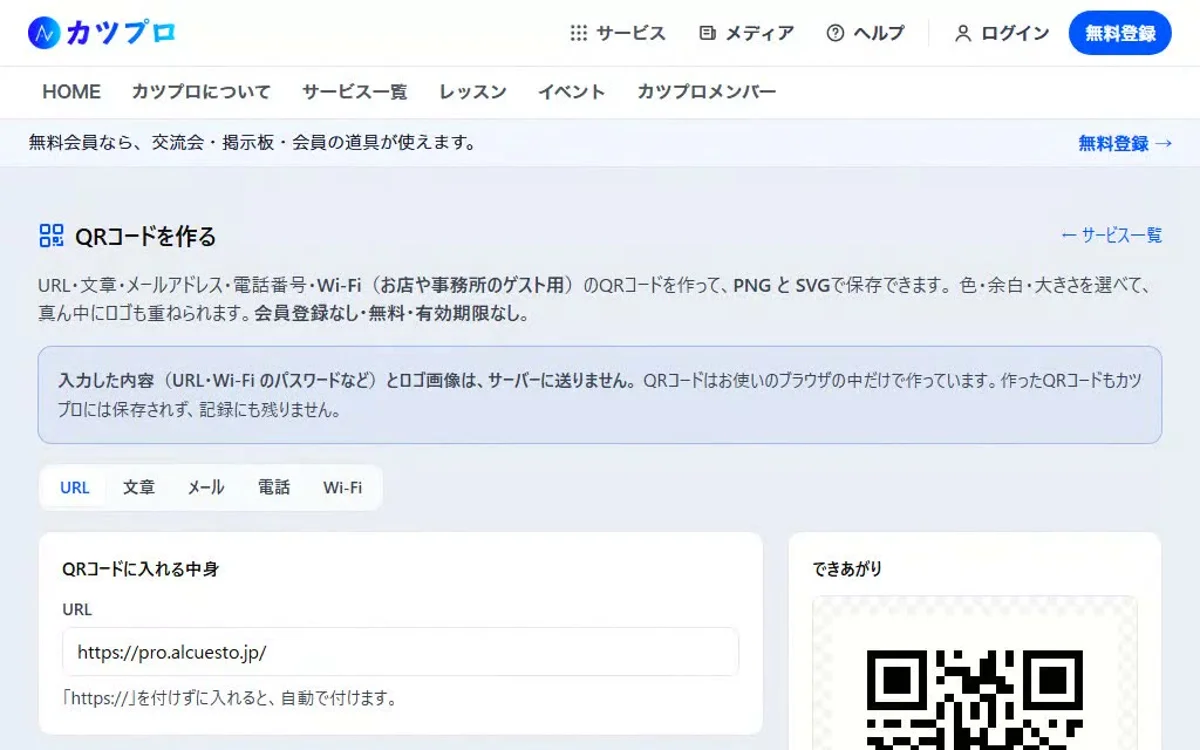Go back via ← サービス一覧 link
1200x750 pixels.
[x=1111, y=235]
